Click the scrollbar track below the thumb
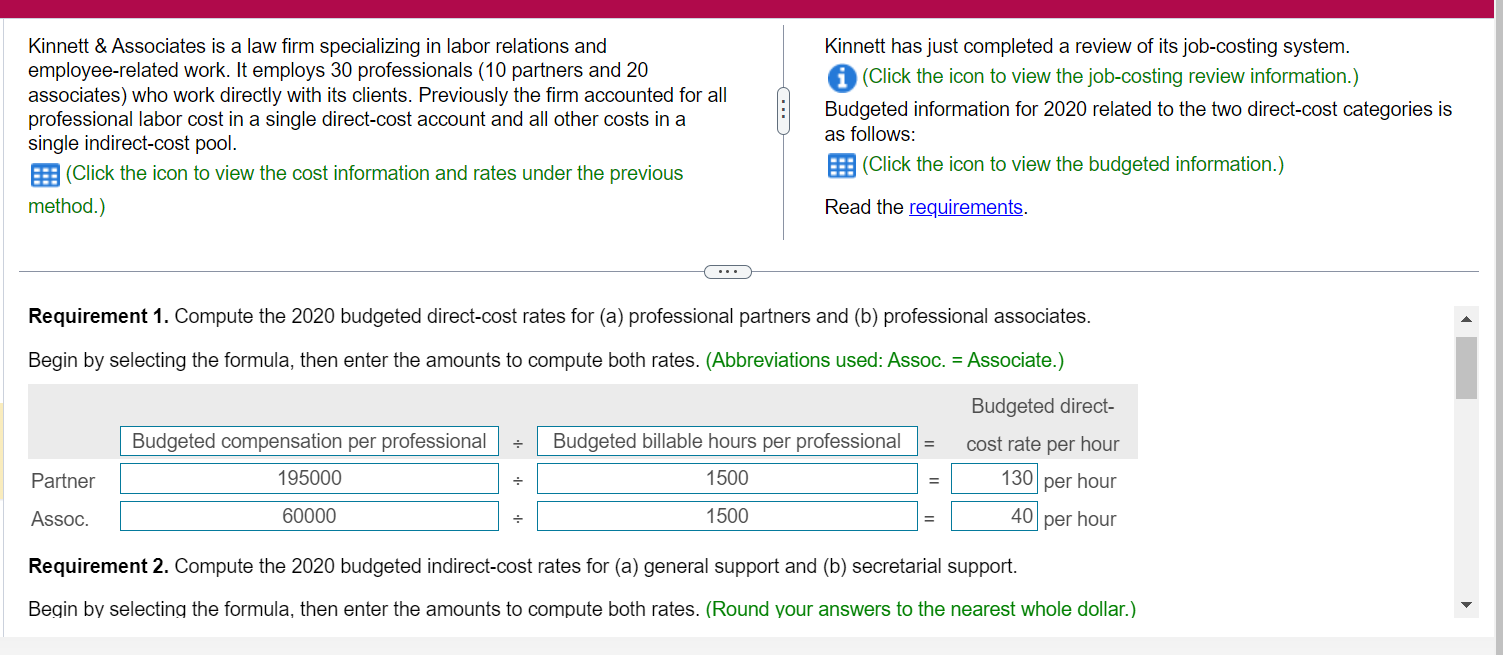This screenshot has height=655, width=1503. [x=1466, y=500]
